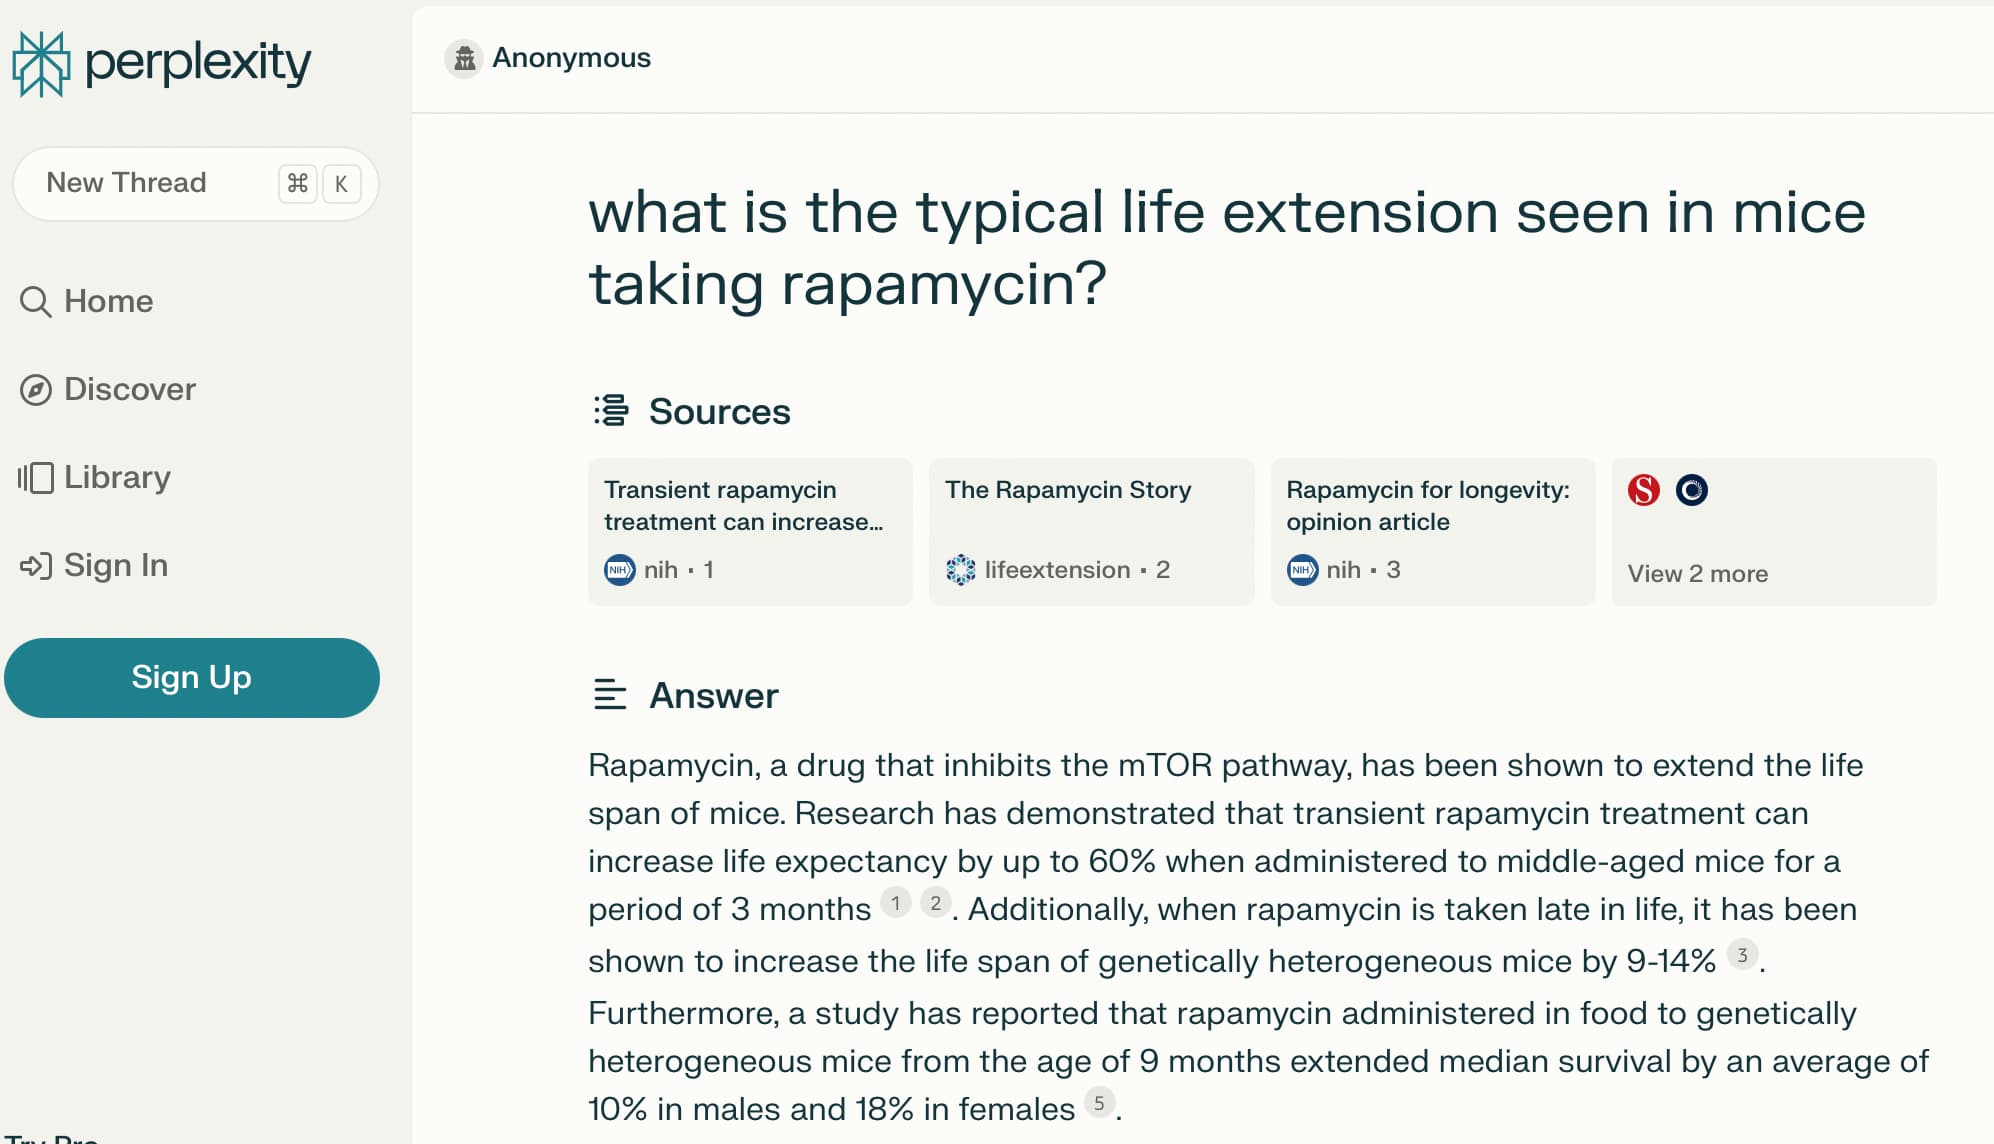The image size is (1994, 1144).
Task: Open the New Thread input box
Action: pos(196,184)
